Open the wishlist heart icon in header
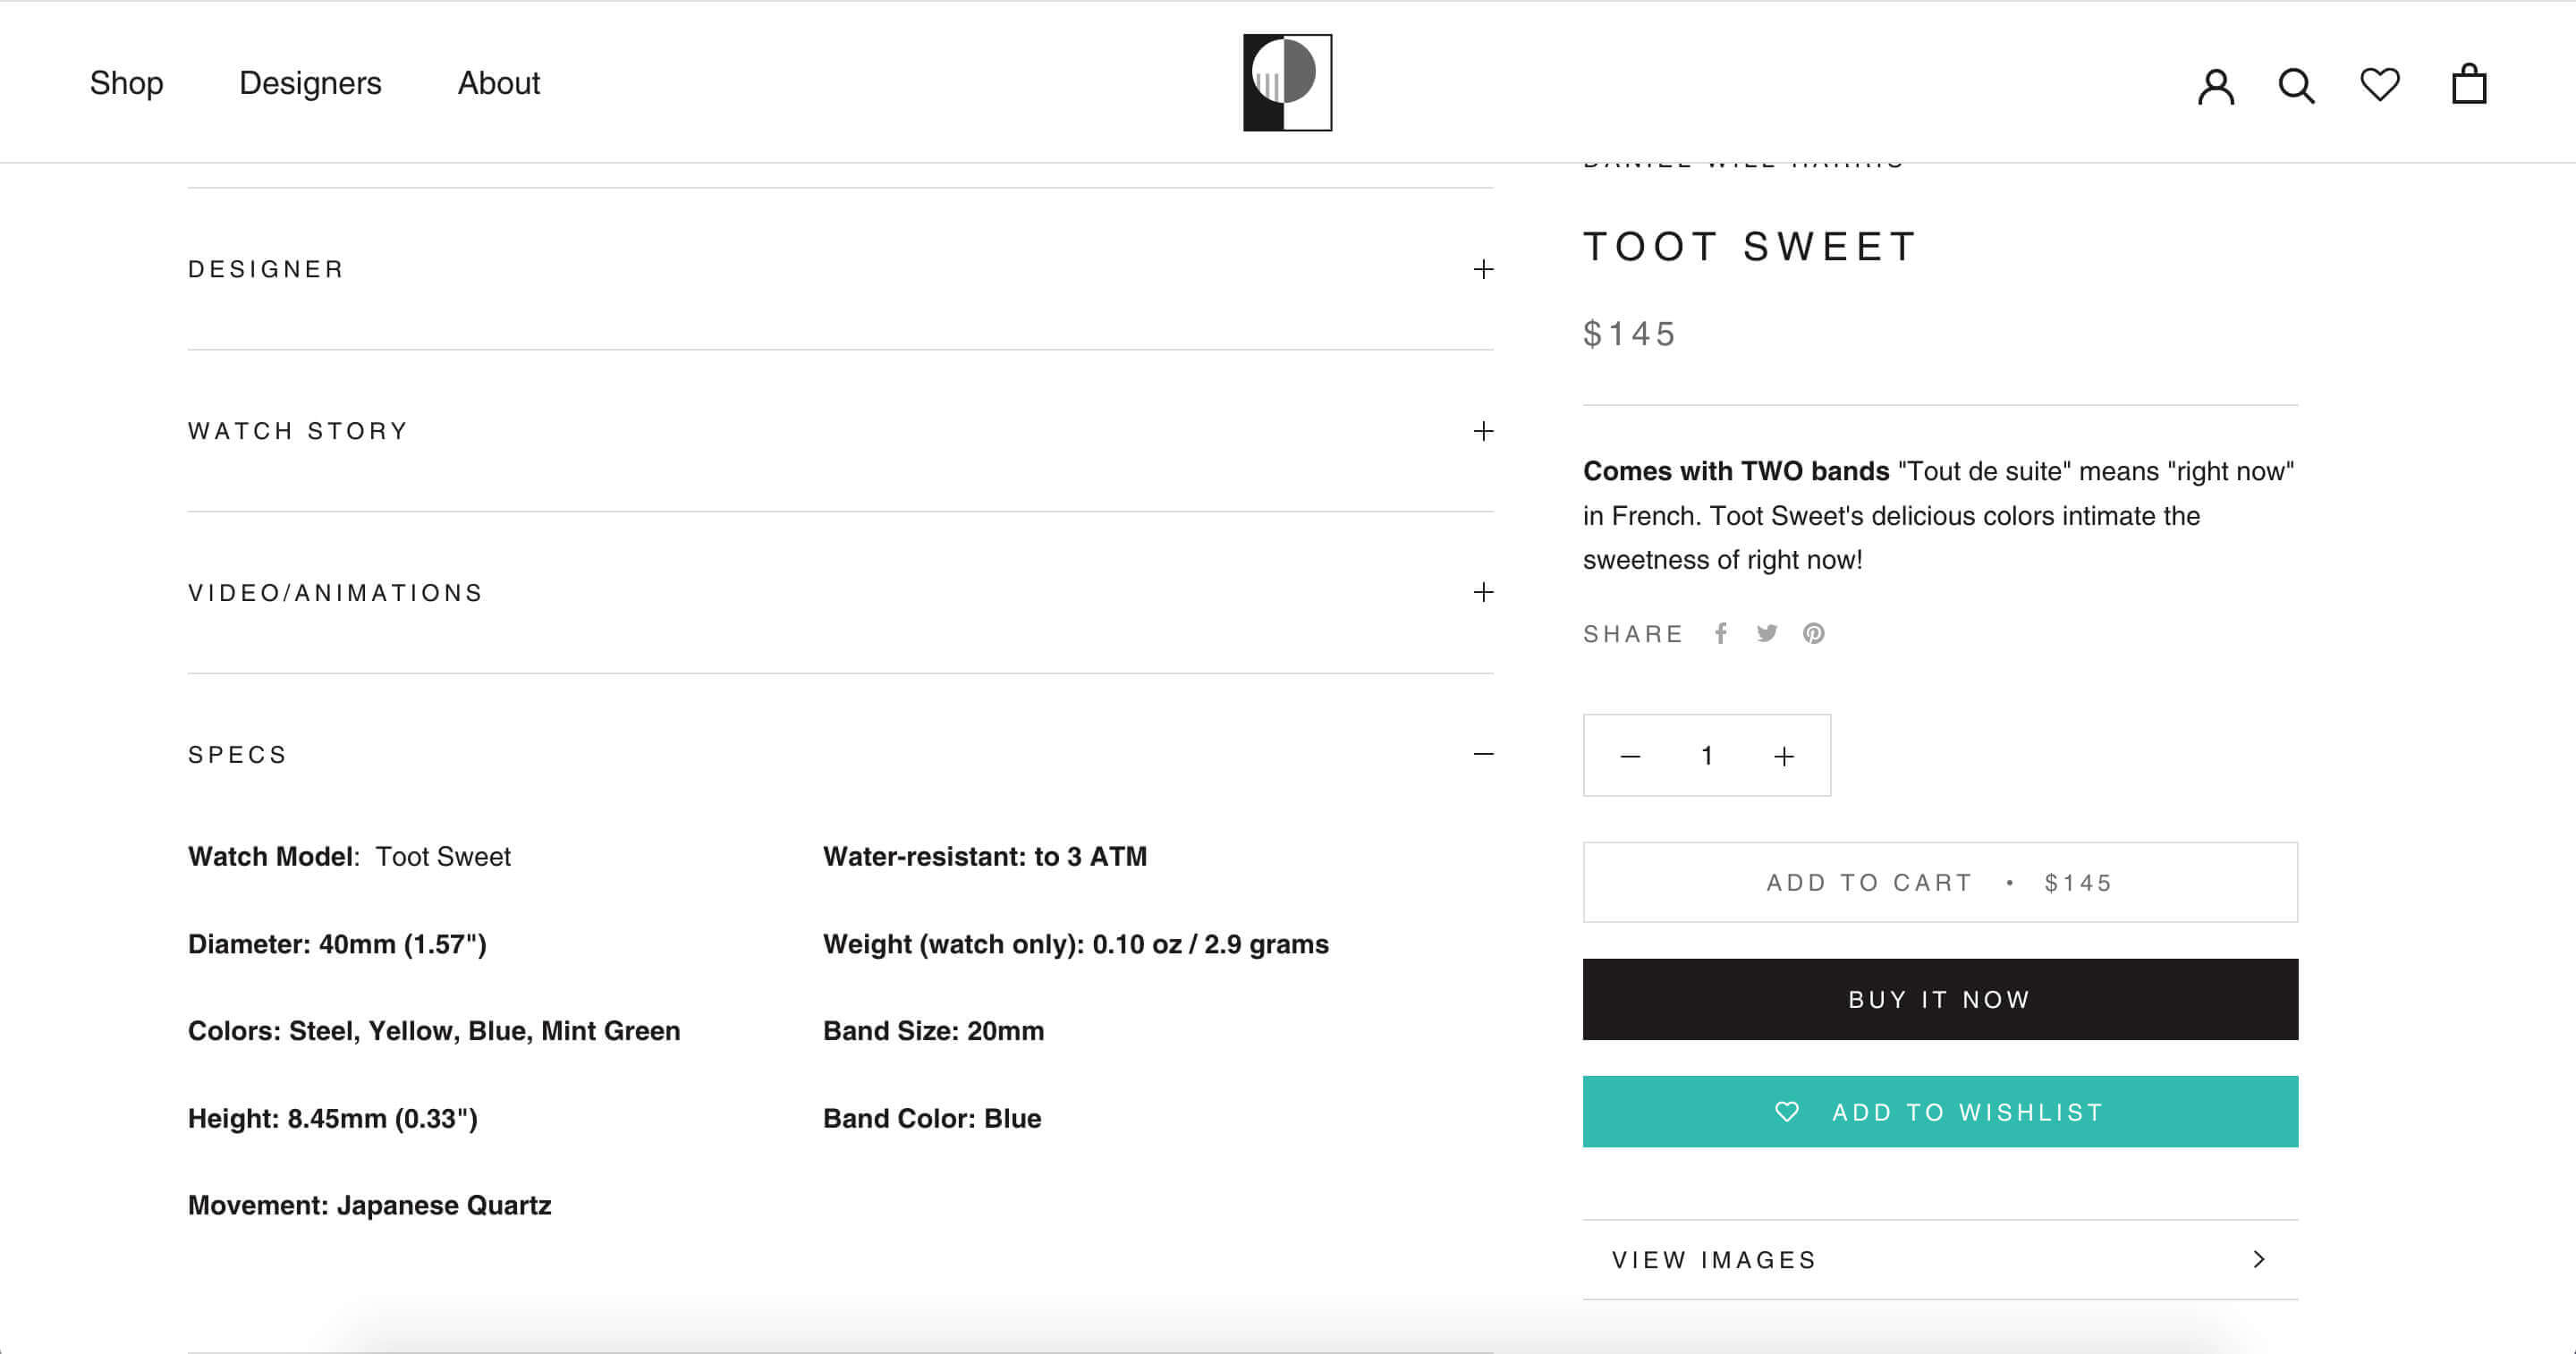 pos(2379,84)
